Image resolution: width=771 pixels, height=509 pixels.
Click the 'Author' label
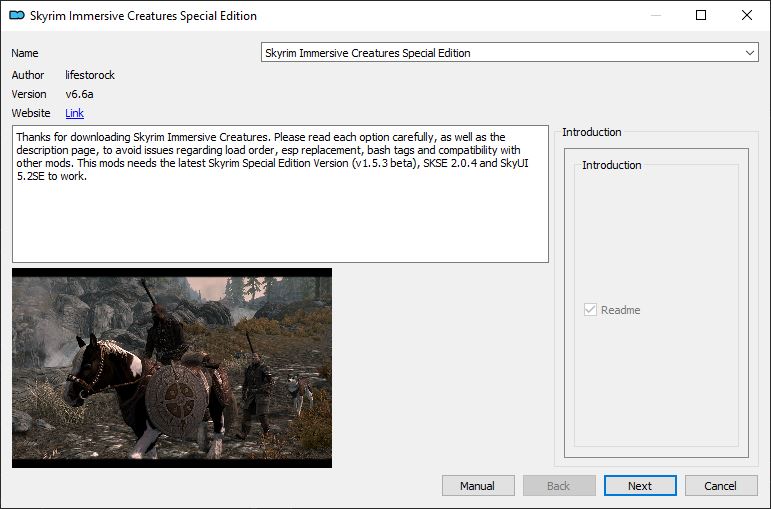[28, 75]
